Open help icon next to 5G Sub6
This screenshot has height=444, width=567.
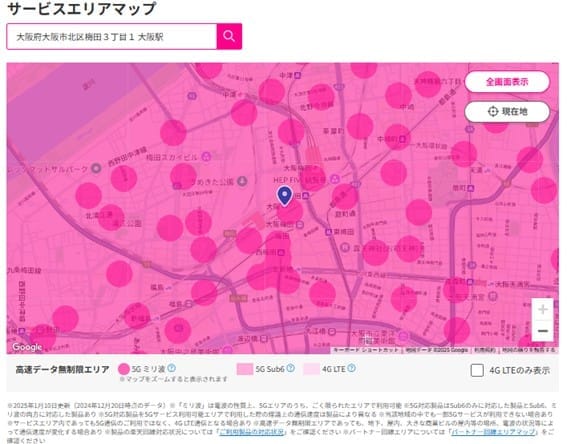[290, 368]
